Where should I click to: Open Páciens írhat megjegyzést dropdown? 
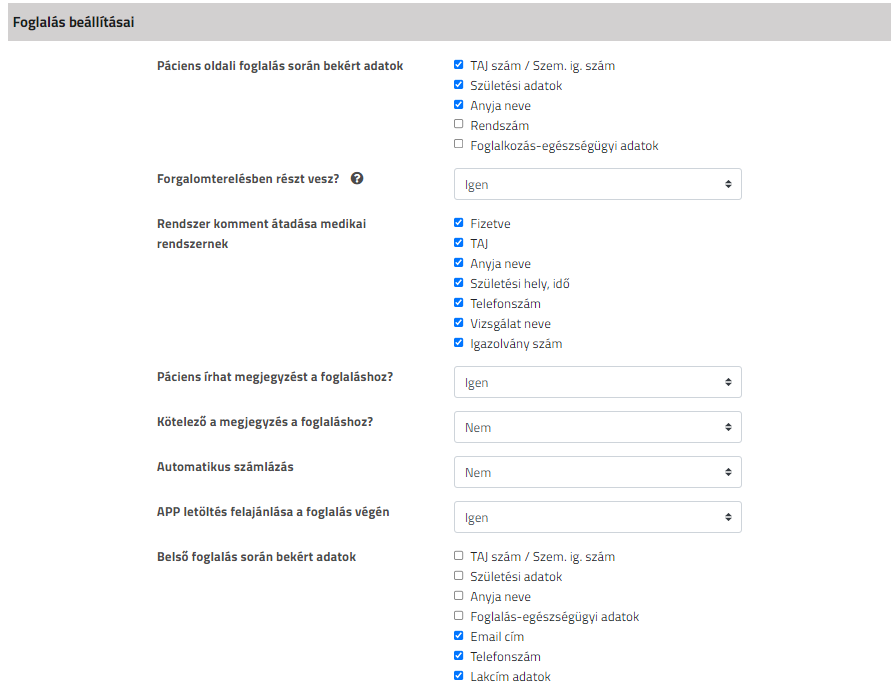598,382
